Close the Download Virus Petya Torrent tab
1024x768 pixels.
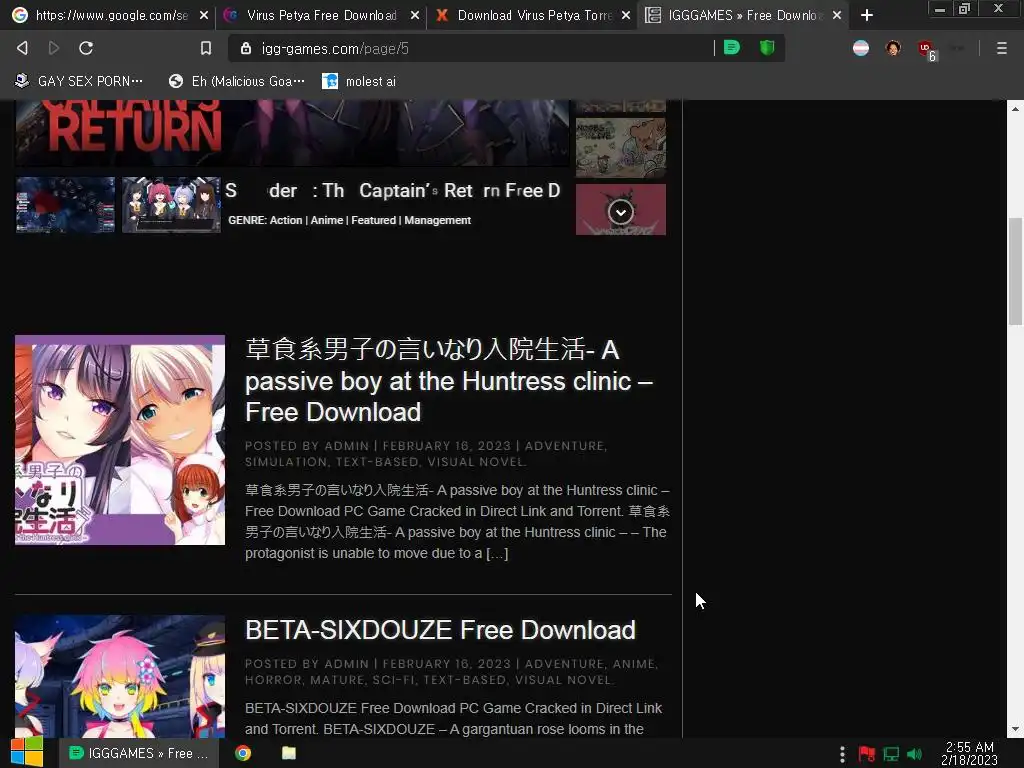[x=626, y=15]
